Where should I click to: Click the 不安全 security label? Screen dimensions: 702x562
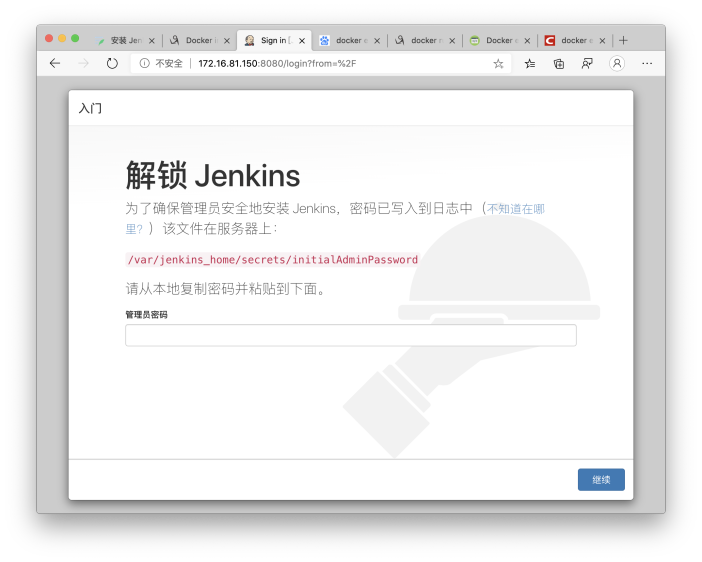point(169,64)
